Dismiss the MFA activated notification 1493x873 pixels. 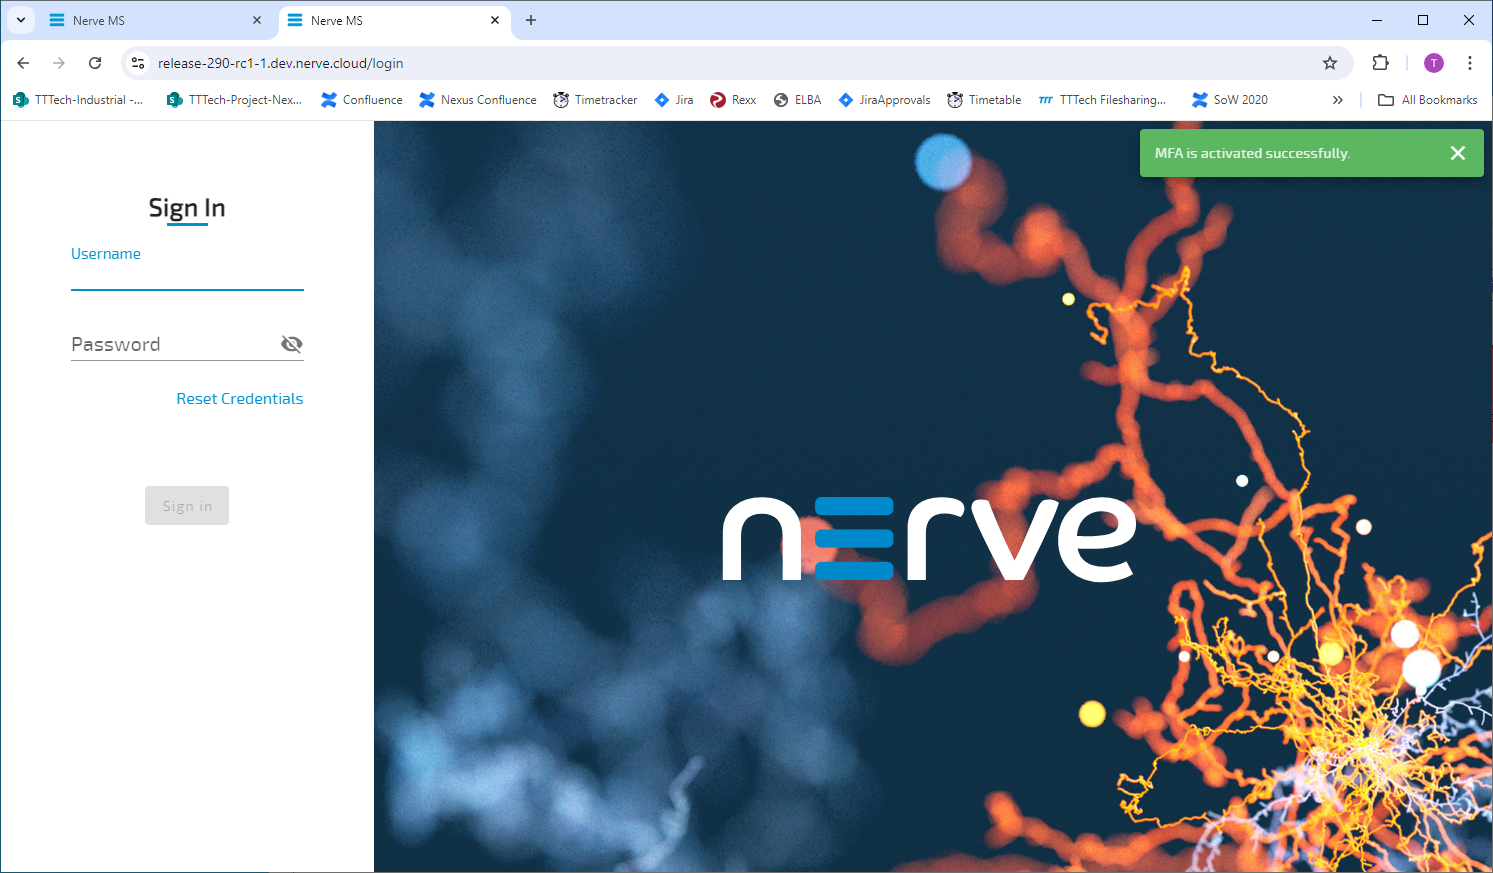[1457, 153]
